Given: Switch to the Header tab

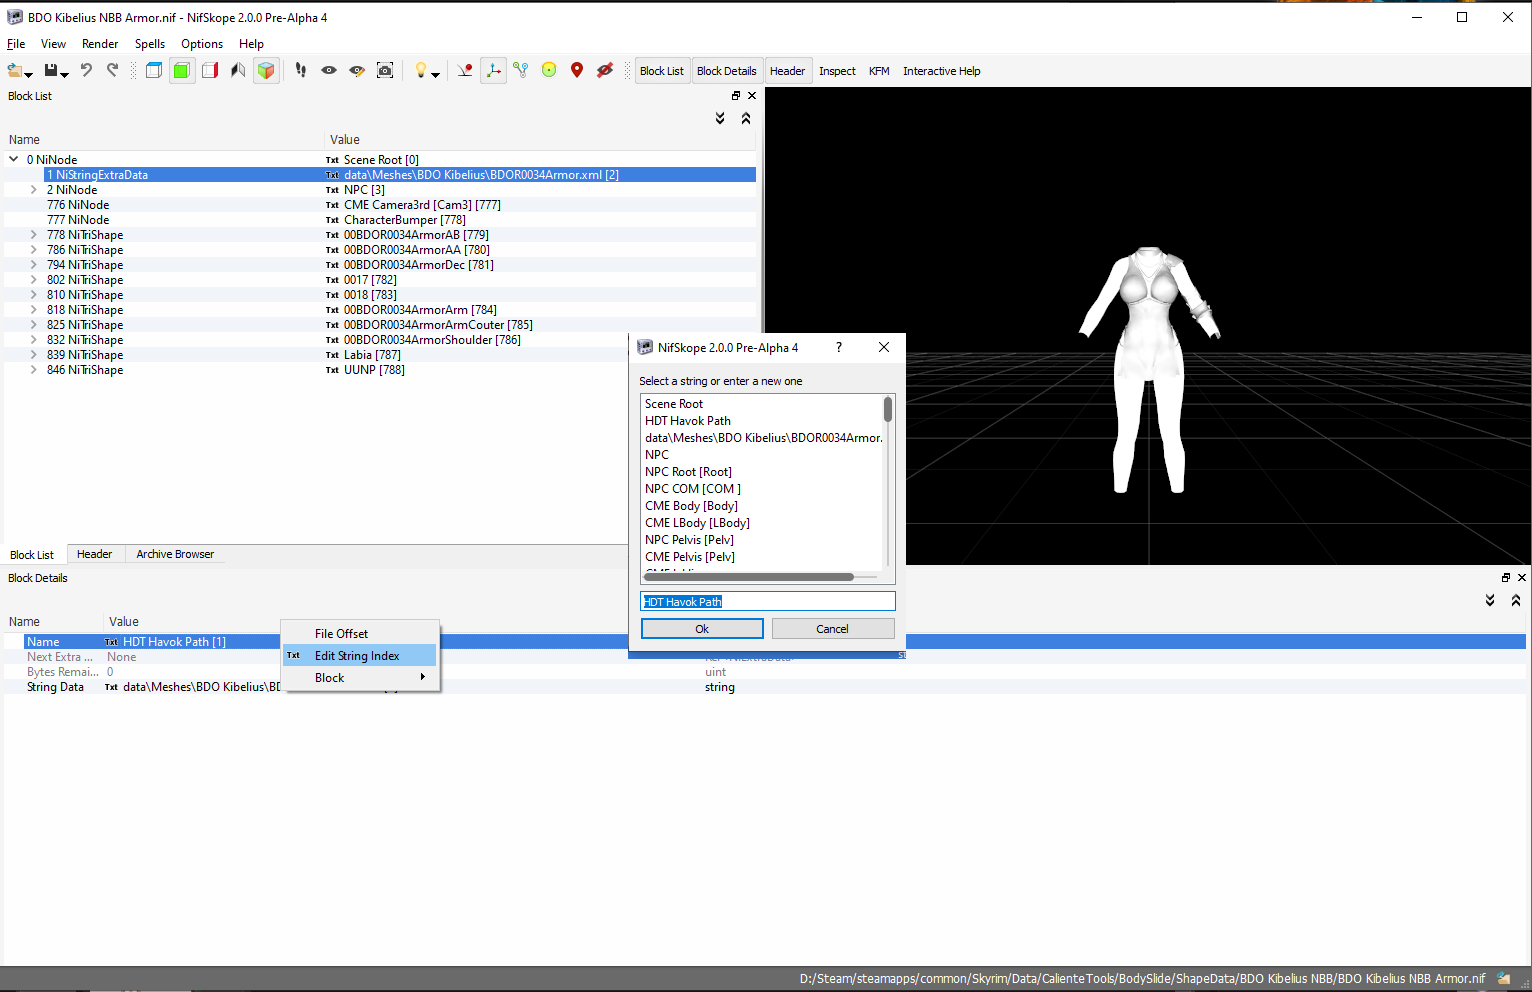Looking at the screenshot, I should pyautogui.click(x=95, y=554).
